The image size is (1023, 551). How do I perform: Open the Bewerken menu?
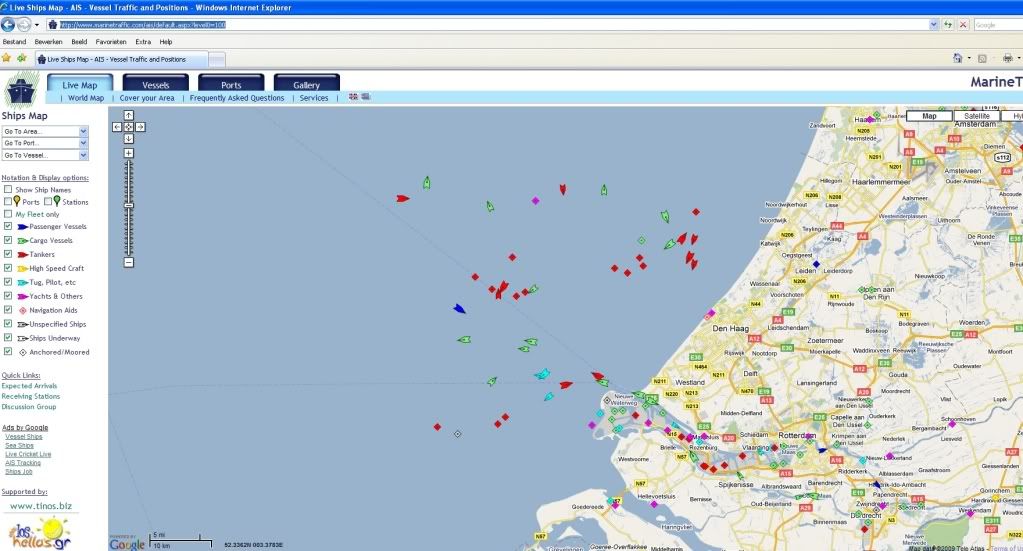[x=48, y=42]
